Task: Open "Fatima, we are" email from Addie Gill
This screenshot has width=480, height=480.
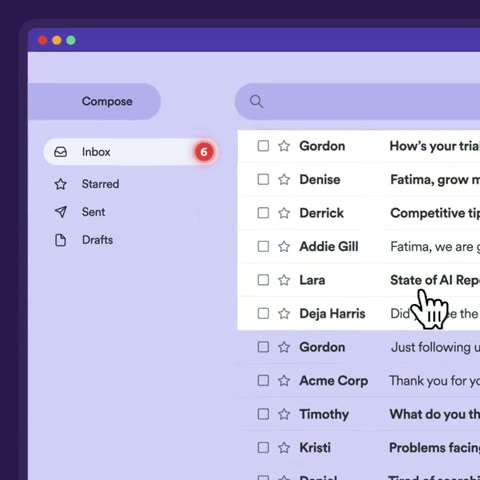Action: tap(435, 247)
